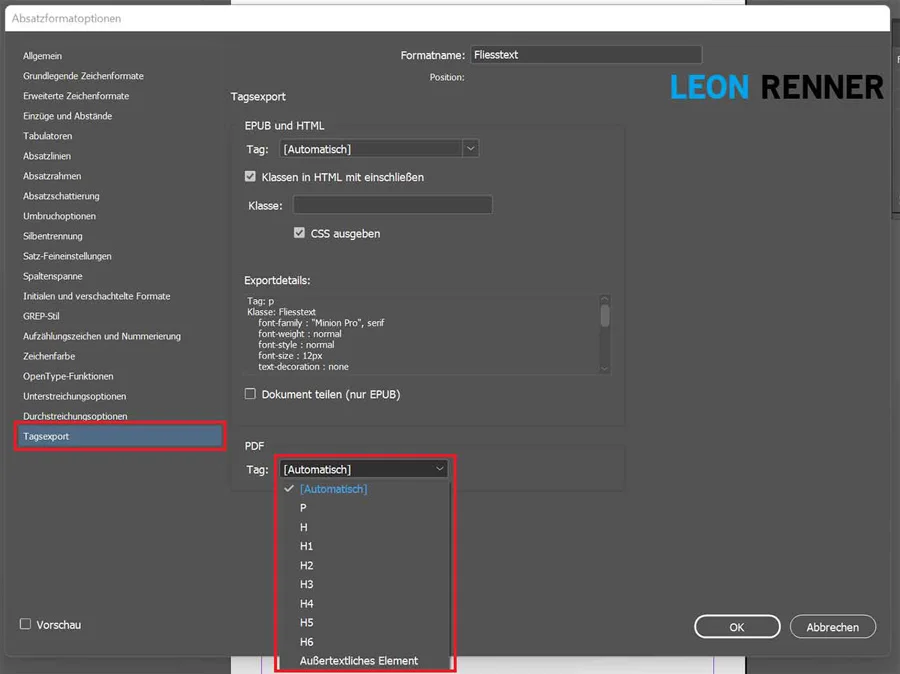Viewport: 900px width, 674px height.
Task: Select the P tag option
Action: coord(304,508)
